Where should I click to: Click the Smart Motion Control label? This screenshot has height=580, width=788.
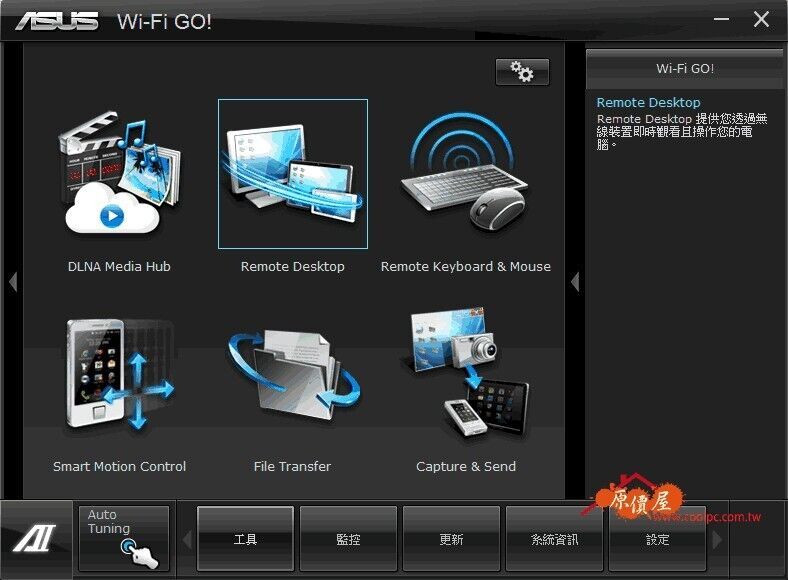[x=120, y=466]
